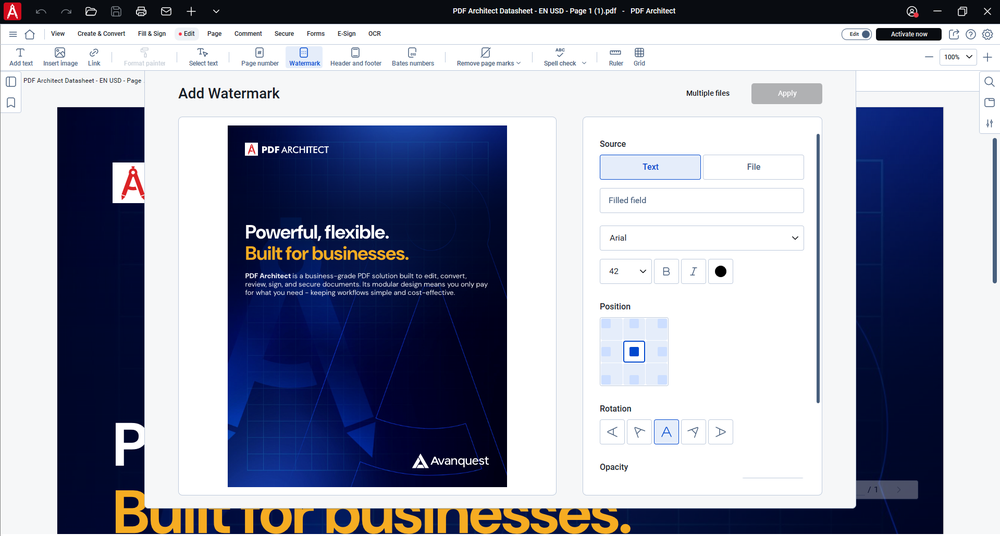Click the Redo arrow in title bar
Screen dimensions: 1000x536
[66, 11]
